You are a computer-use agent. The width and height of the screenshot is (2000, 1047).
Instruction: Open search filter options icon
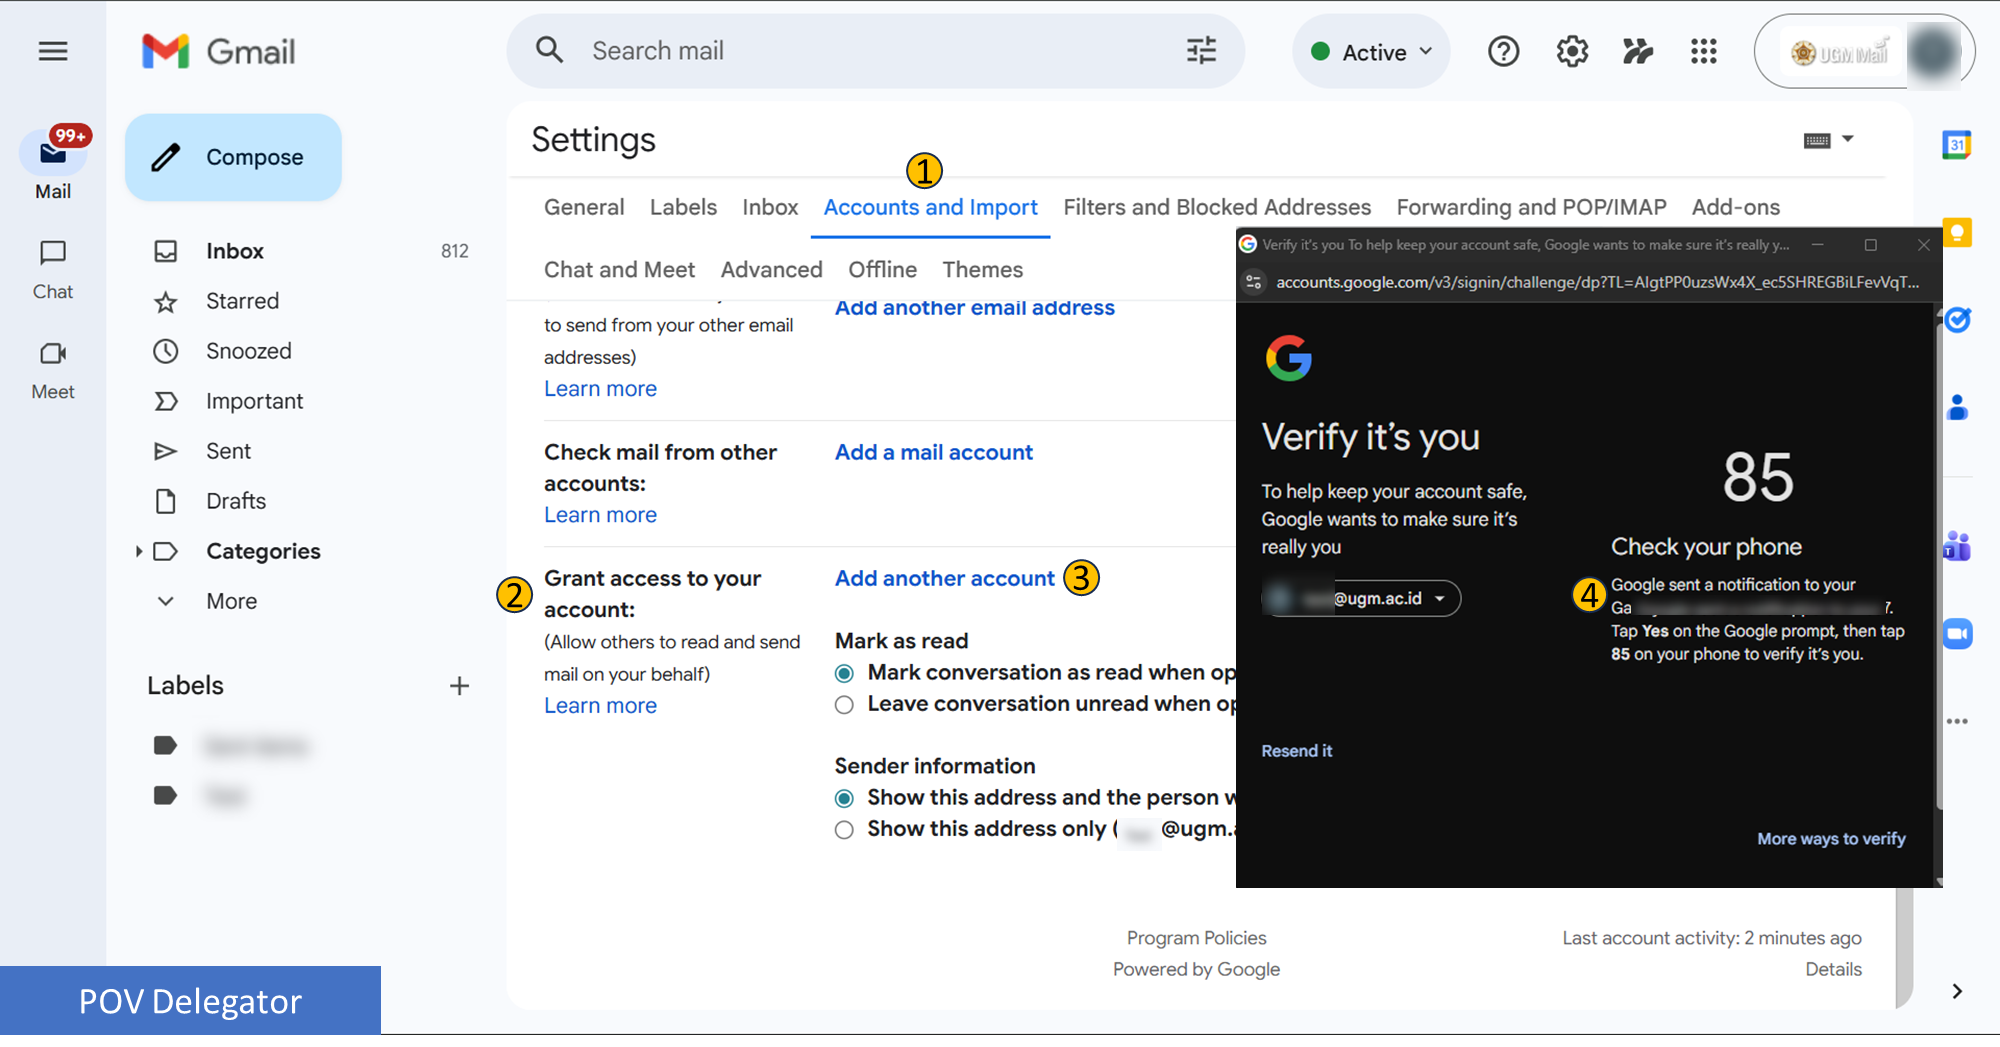coord(1201,51)
